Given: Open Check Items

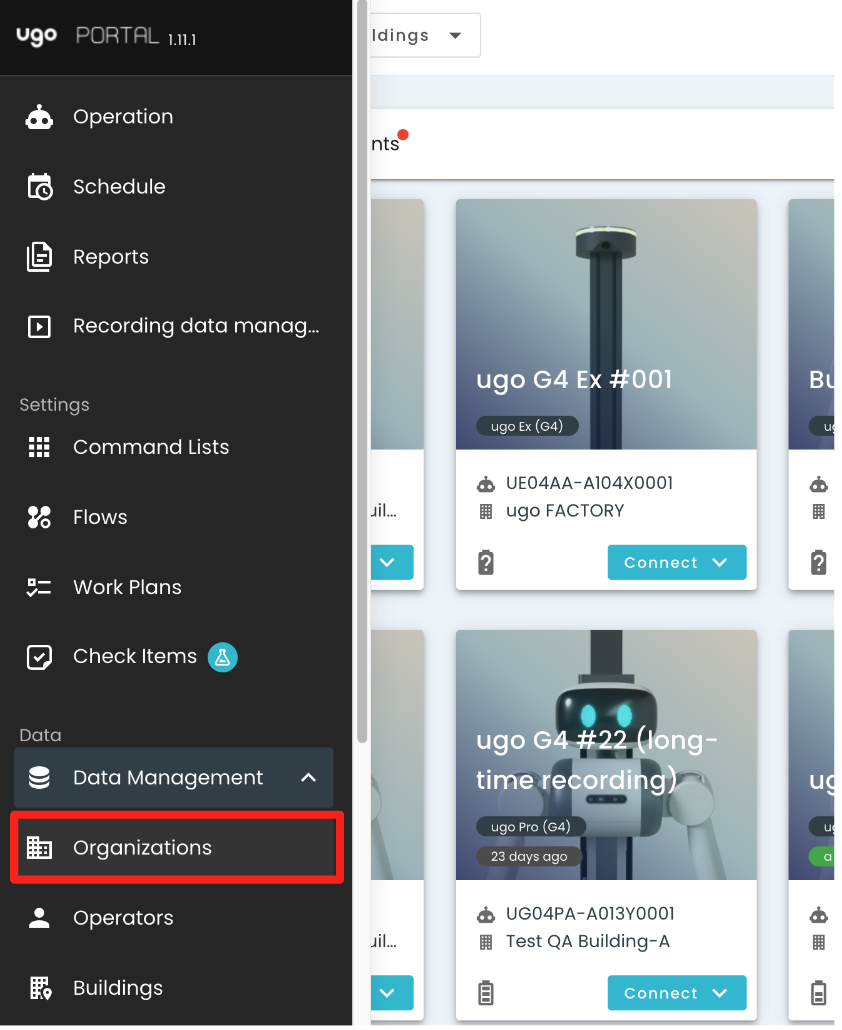Looking at the screenshot, I should (x=173, y=657).
